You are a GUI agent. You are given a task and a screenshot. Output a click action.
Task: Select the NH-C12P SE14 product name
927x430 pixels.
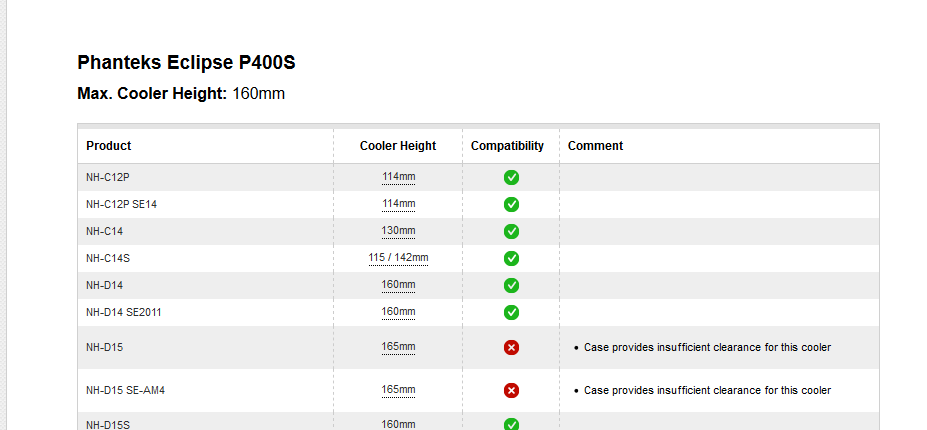[x=121, y=205]
